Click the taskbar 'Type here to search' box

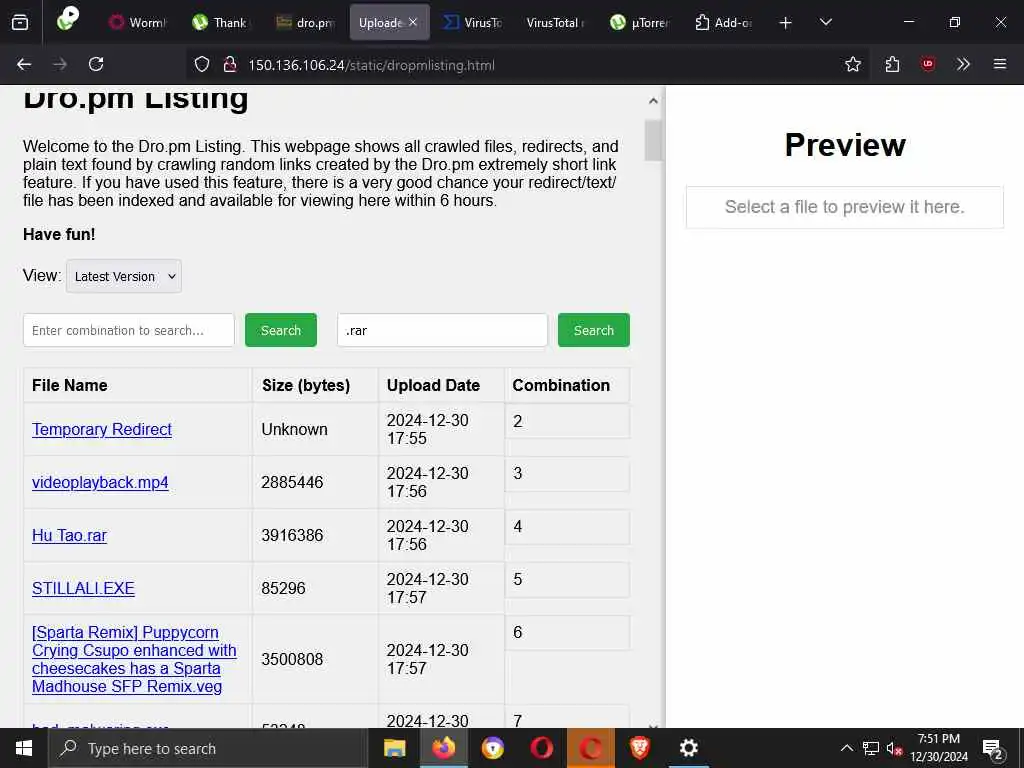(x=208, y=748)
